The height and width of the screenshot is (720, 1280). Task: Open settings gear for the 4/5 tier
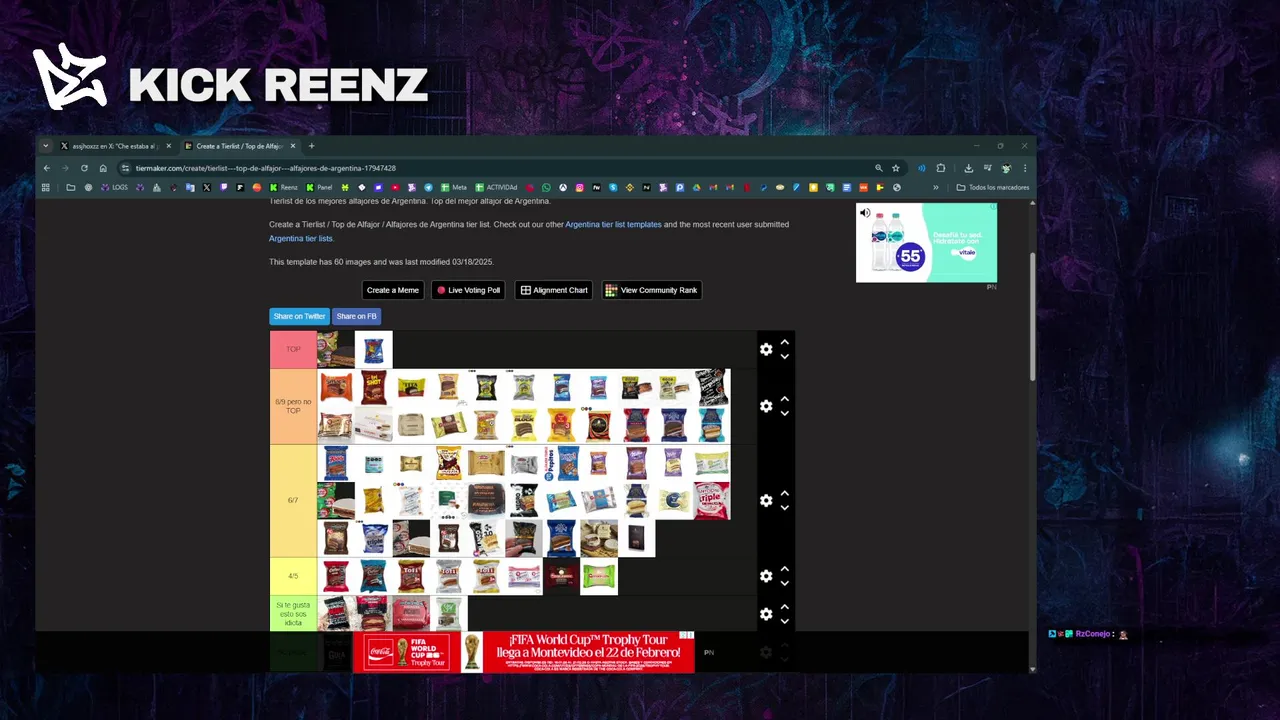[766, 576]
